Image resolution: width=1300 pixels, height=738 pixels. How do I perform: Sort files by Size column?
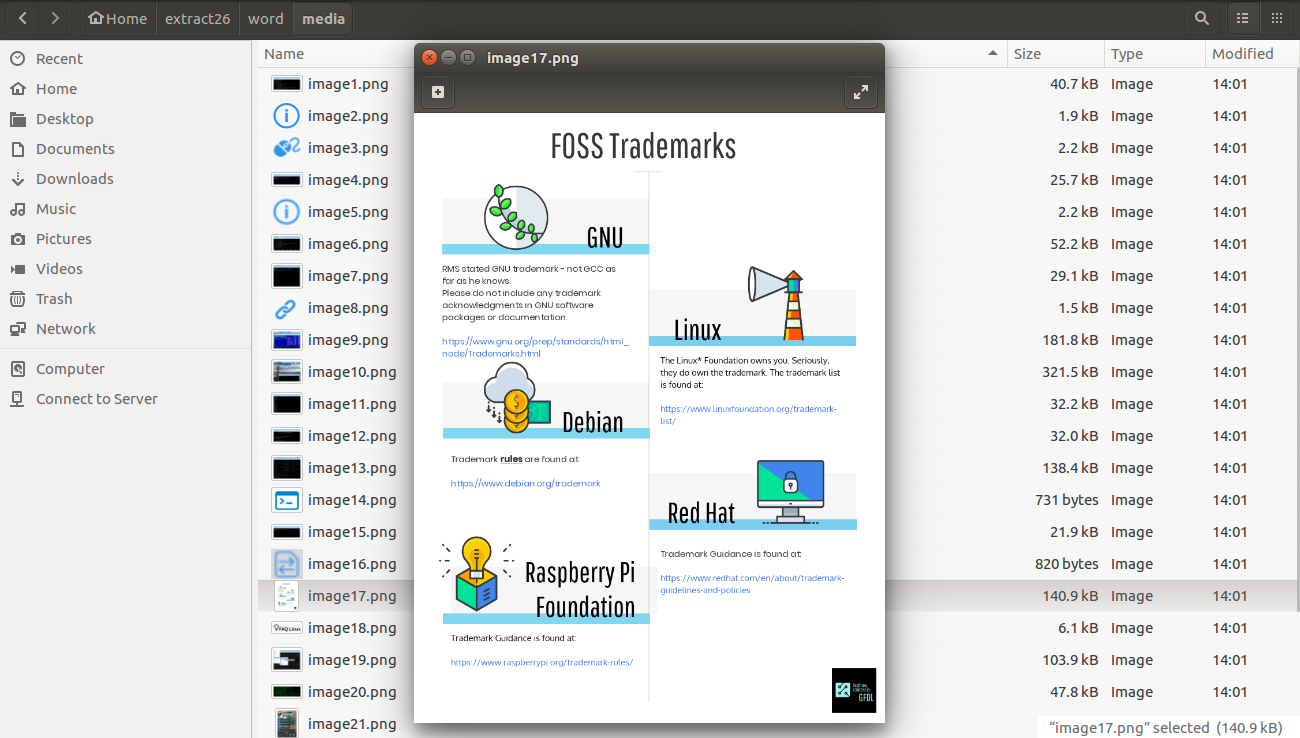coord(1027,54)
